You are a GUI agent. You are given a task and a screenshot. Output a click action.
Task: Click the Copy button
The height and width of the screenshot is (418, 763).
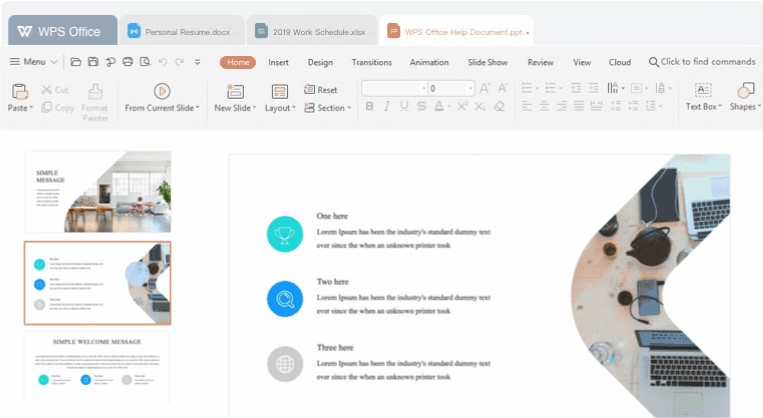[x=58, y=108]
